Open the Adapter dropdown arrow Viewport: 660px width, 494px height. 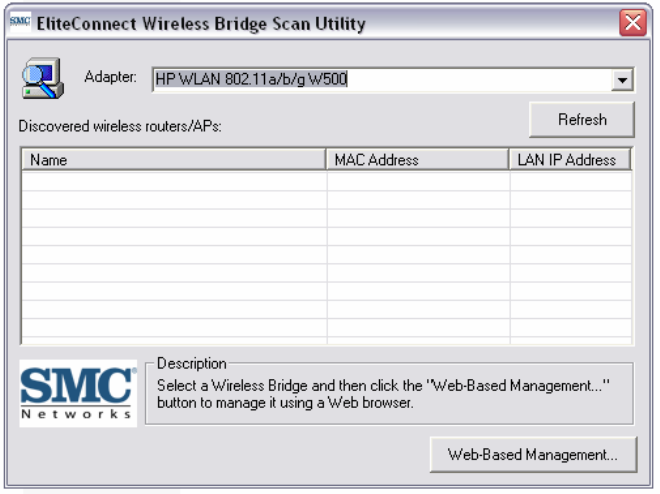tap(622, 80)
